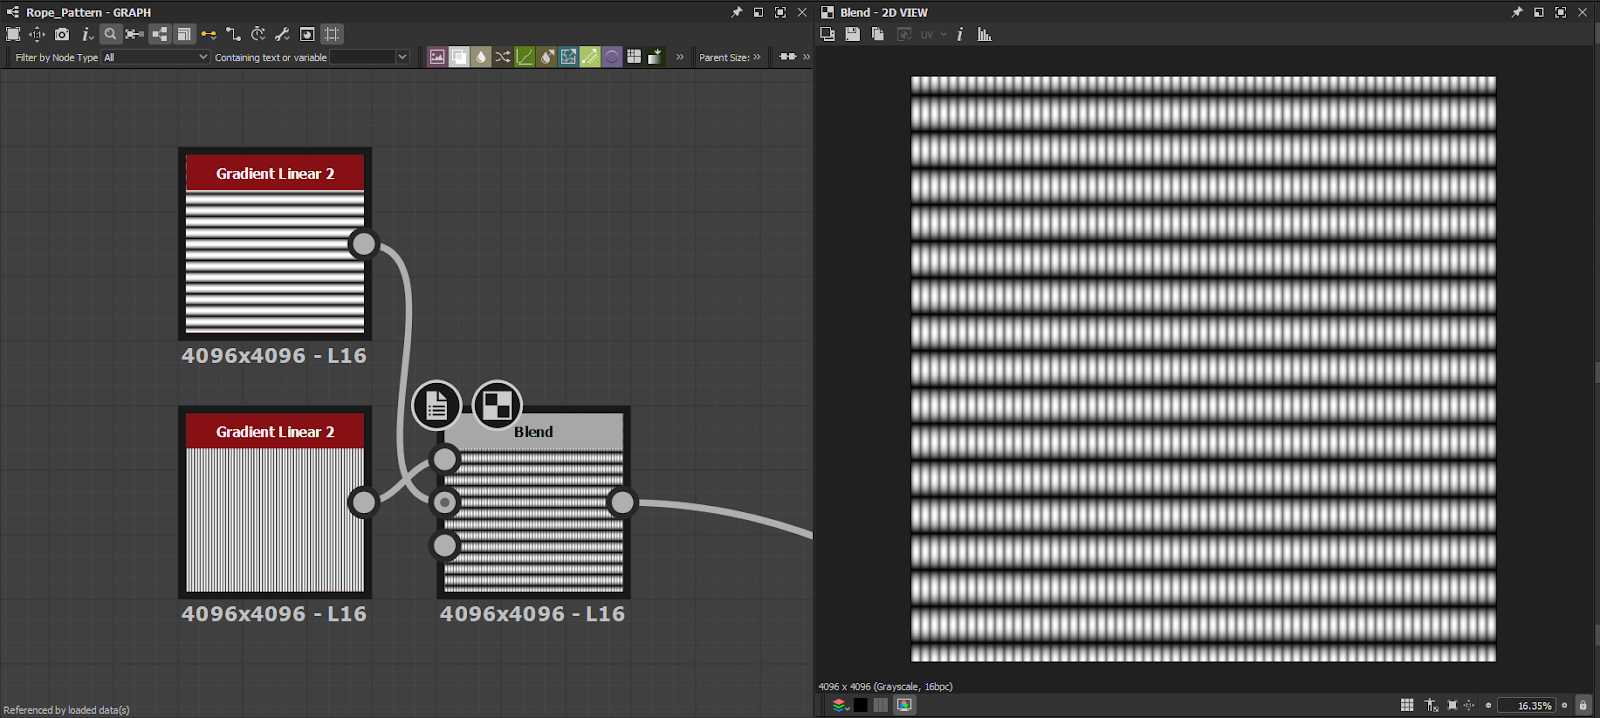This screenshot has height=718, width=1600.
Task: Expand the Containing text or variable dropdown
Action: coord(401,57)
